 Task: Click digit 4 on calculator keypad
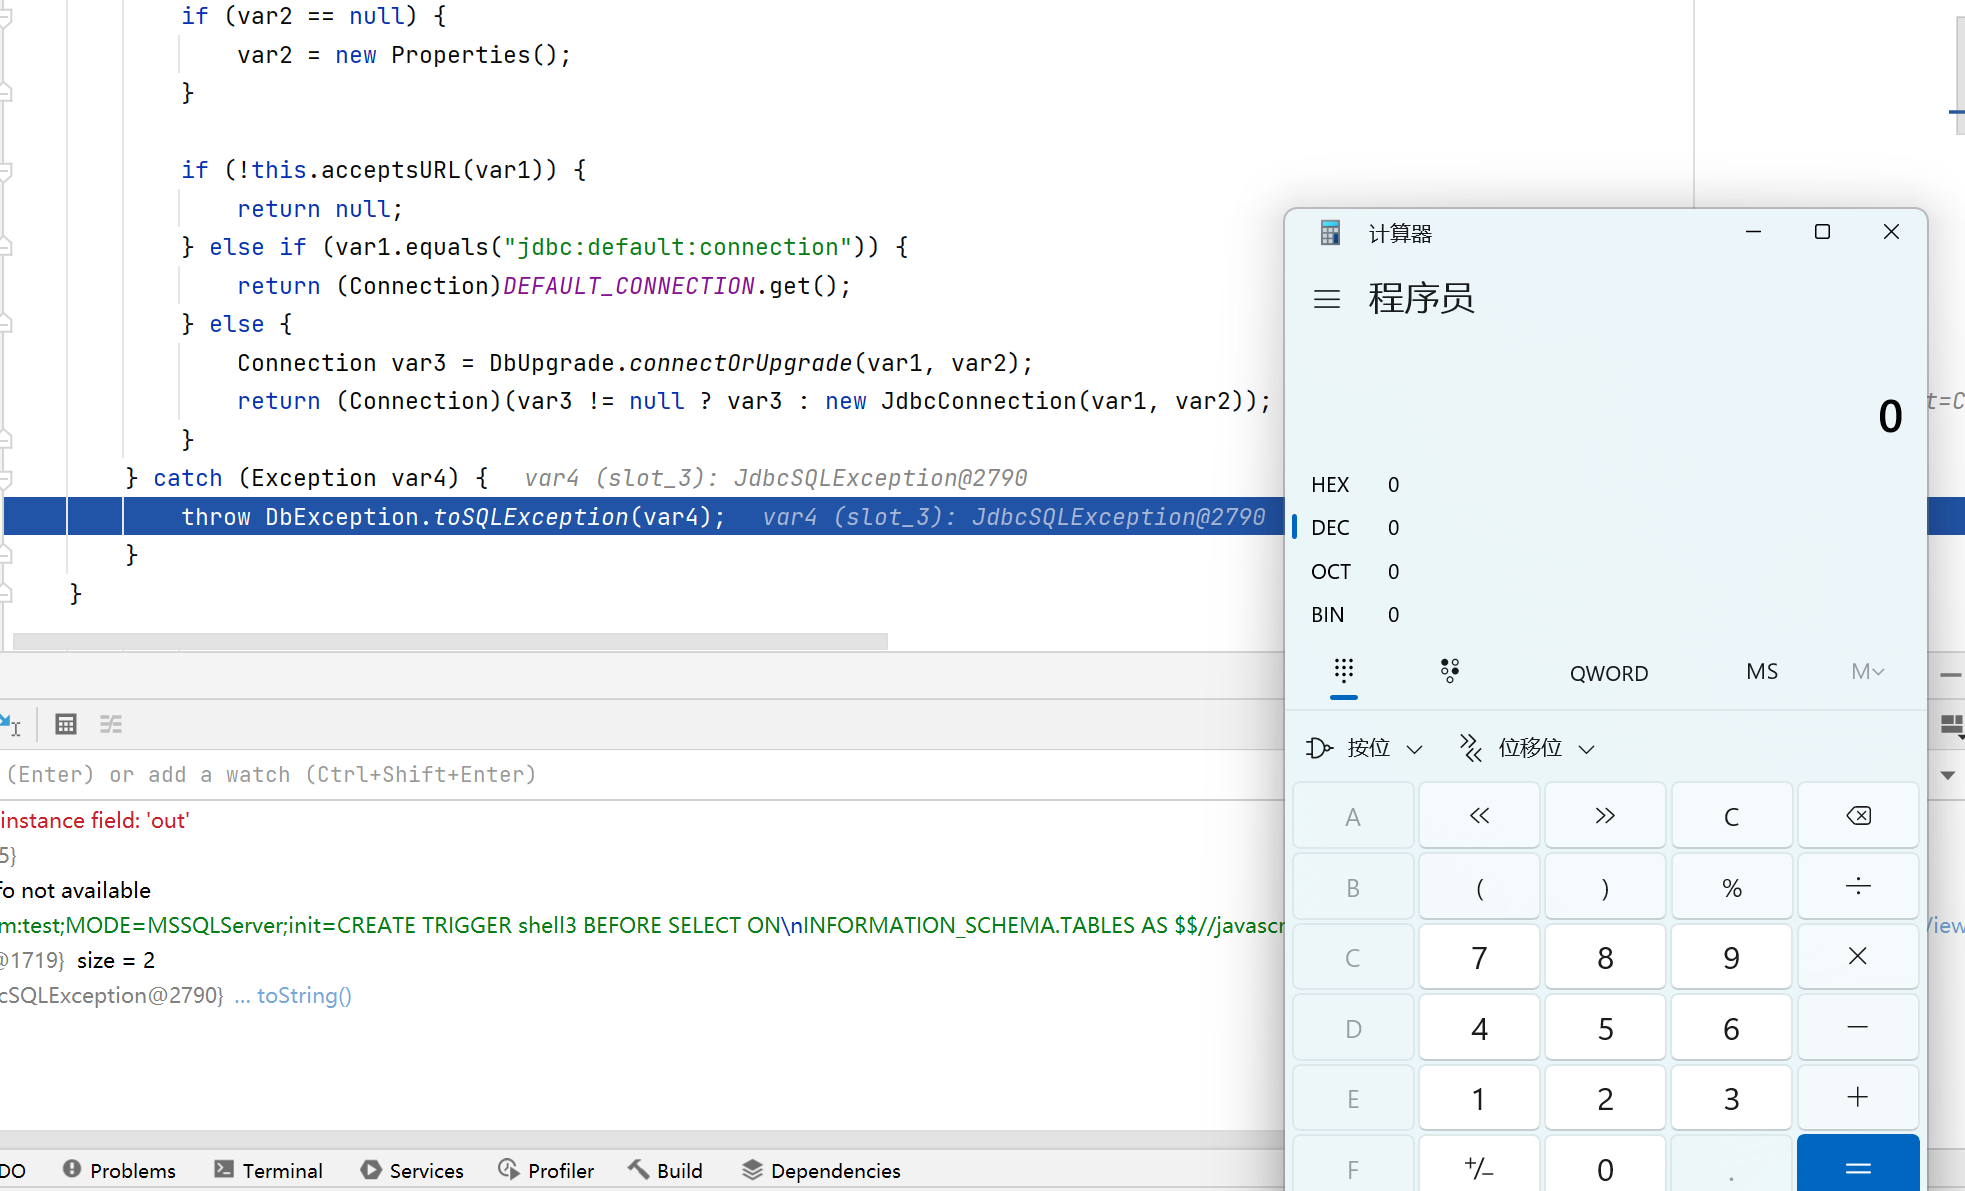[1479, 1028]
